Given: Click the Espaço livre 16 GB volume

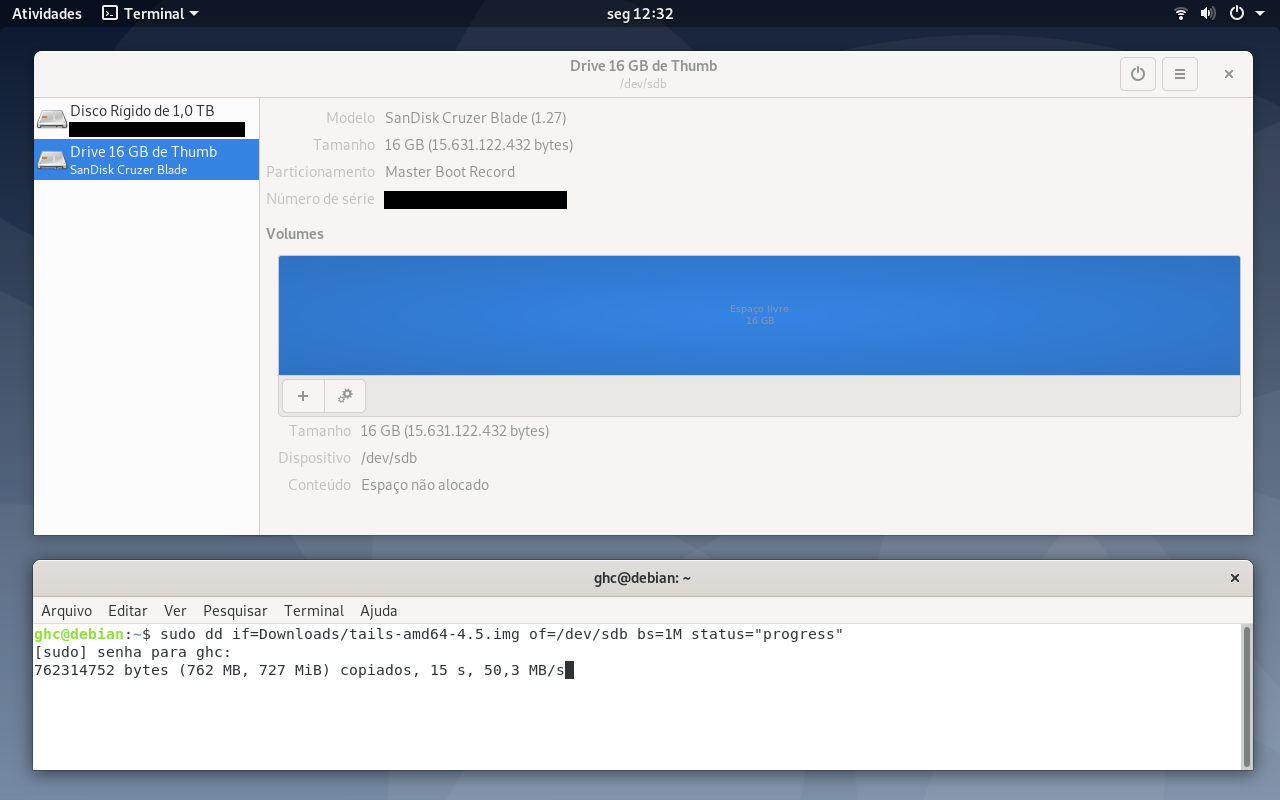Looking at the screenshot, I should [759, 315].
